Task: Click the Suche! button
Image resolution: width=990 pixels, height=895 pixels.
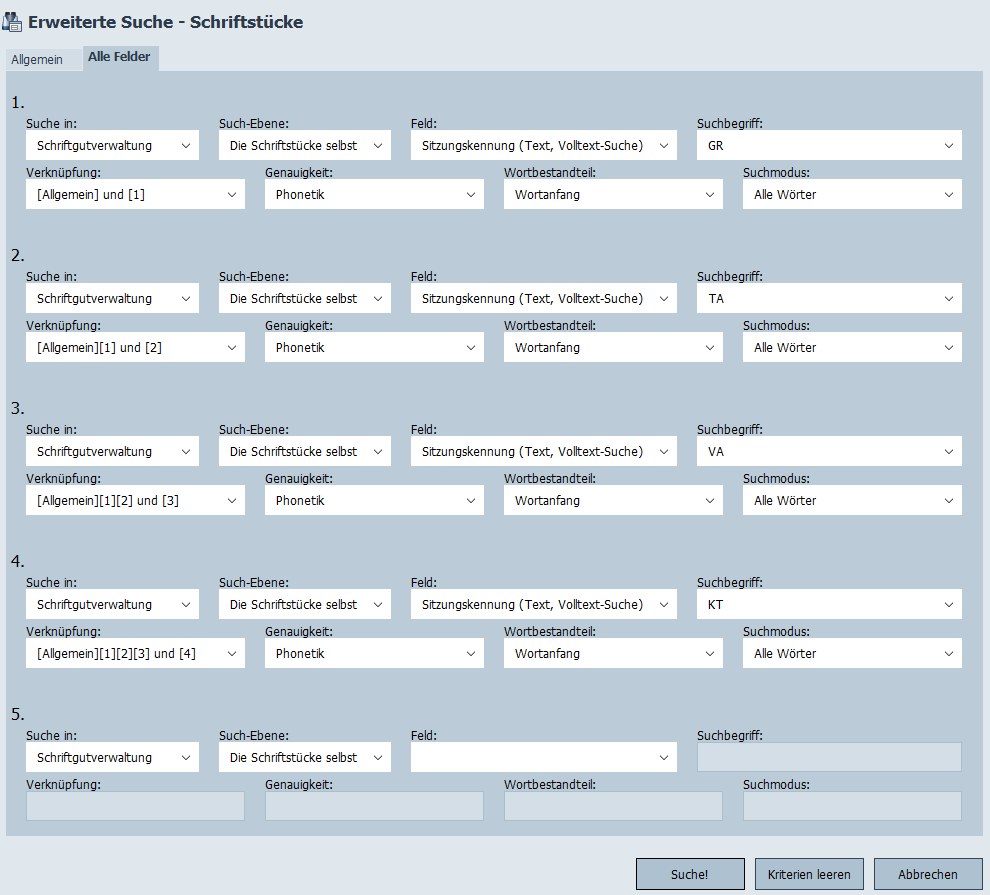Action: pos(689,874)
